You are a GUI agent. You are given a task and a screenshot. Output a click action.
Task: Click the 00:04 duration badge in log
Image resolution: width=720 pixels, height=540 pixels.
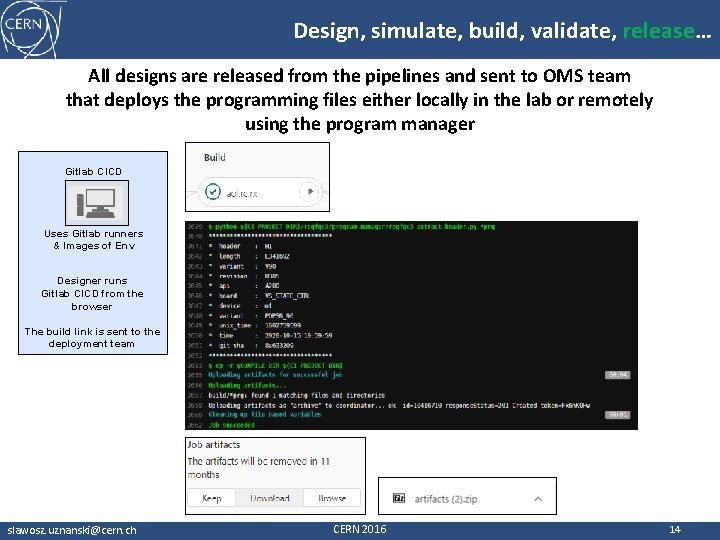618,375
